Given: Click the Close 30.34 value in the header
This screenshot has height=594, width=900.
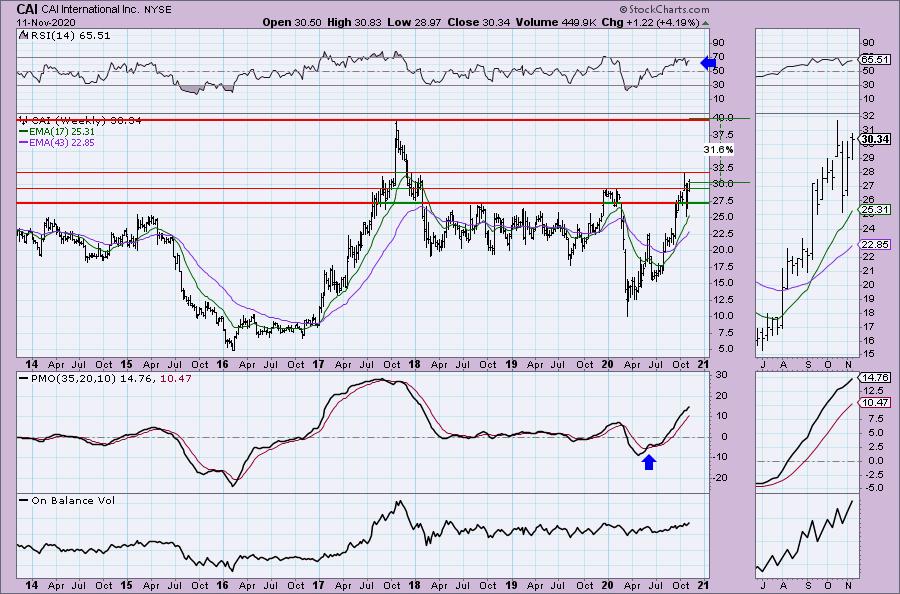Looking at the screenshot, I should (479, 22).
